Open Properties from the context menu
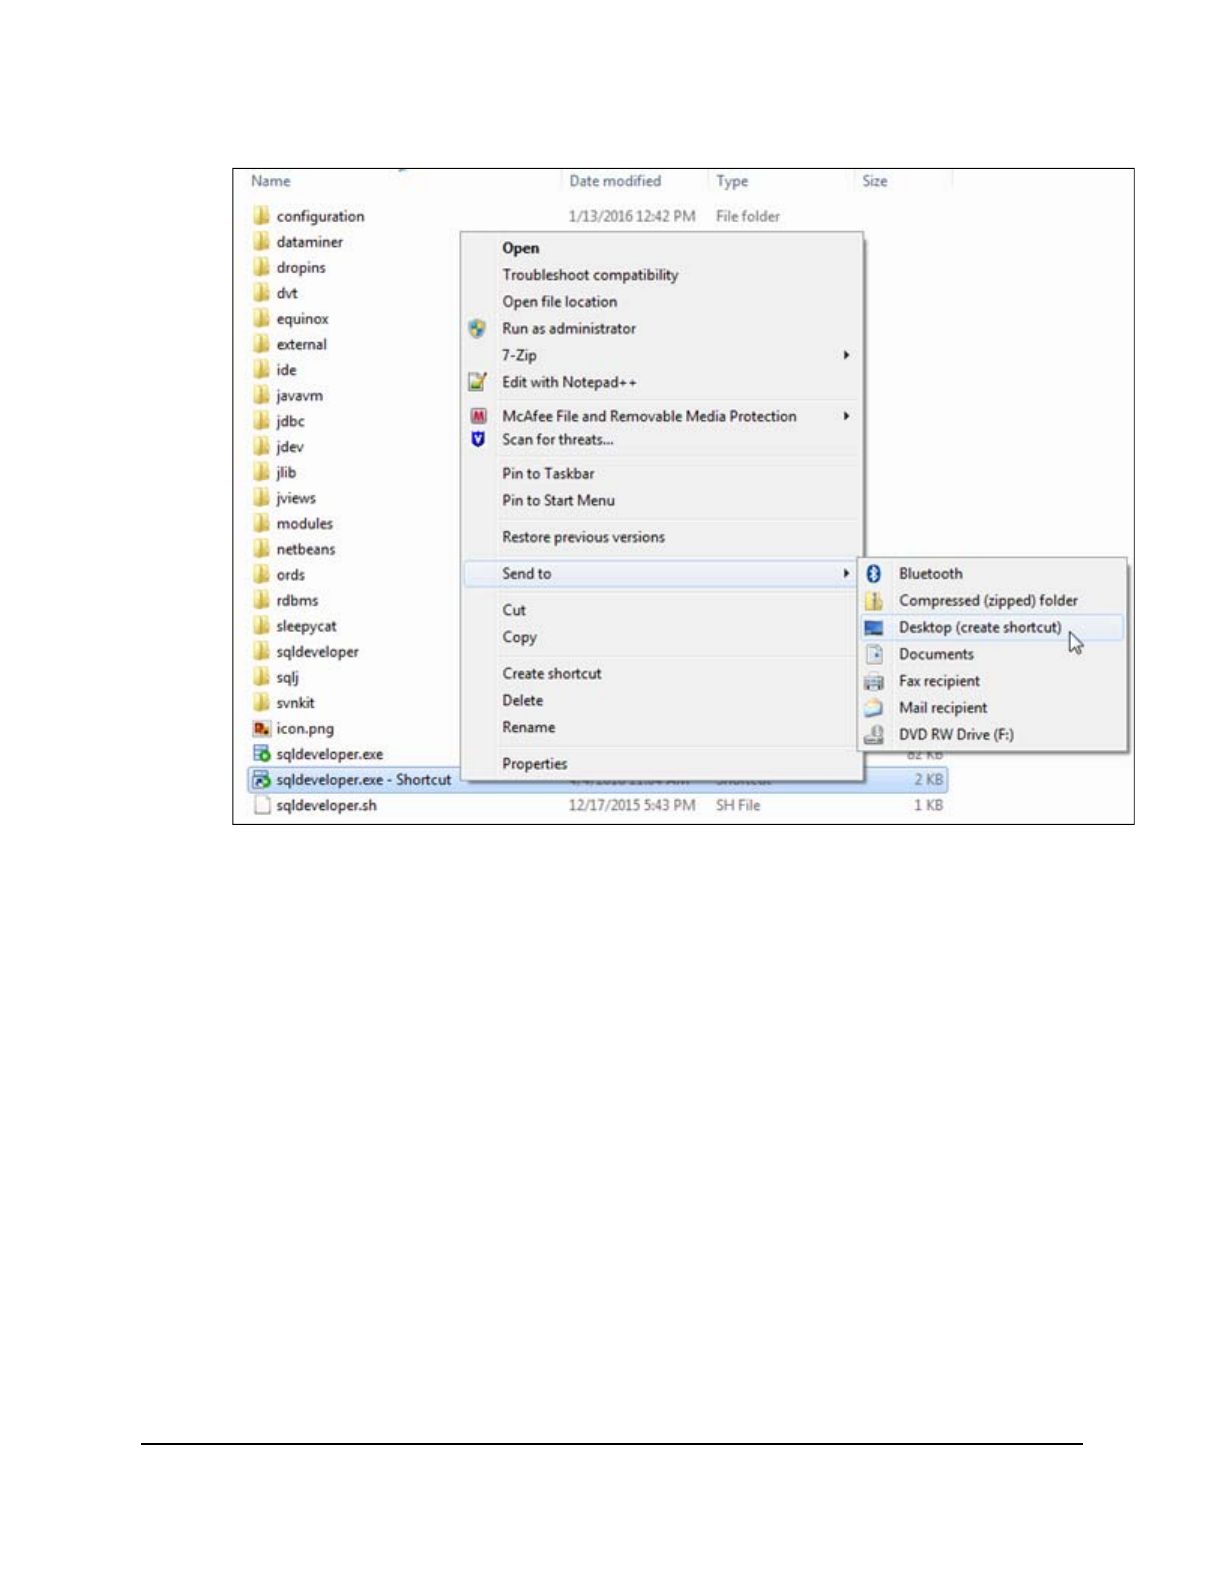 [535, 764]
